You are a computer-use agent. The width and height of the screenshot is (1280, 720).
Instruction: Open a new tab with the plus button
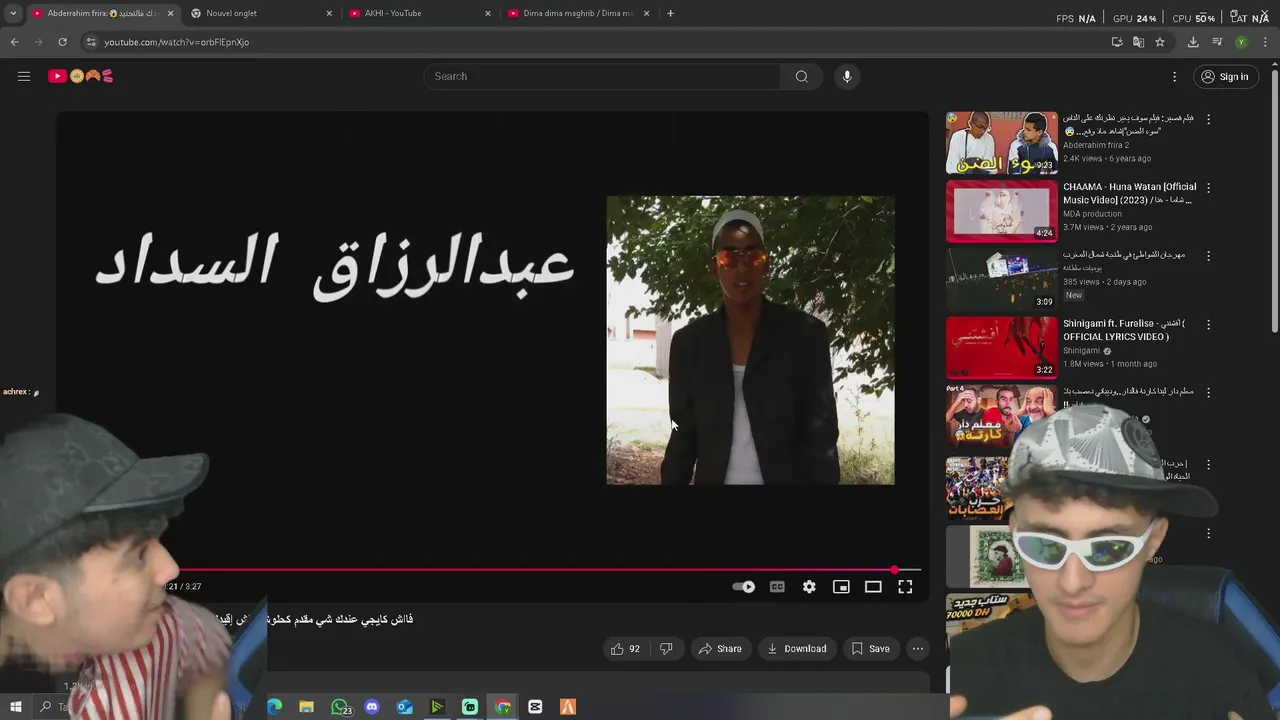click(670, 13)
